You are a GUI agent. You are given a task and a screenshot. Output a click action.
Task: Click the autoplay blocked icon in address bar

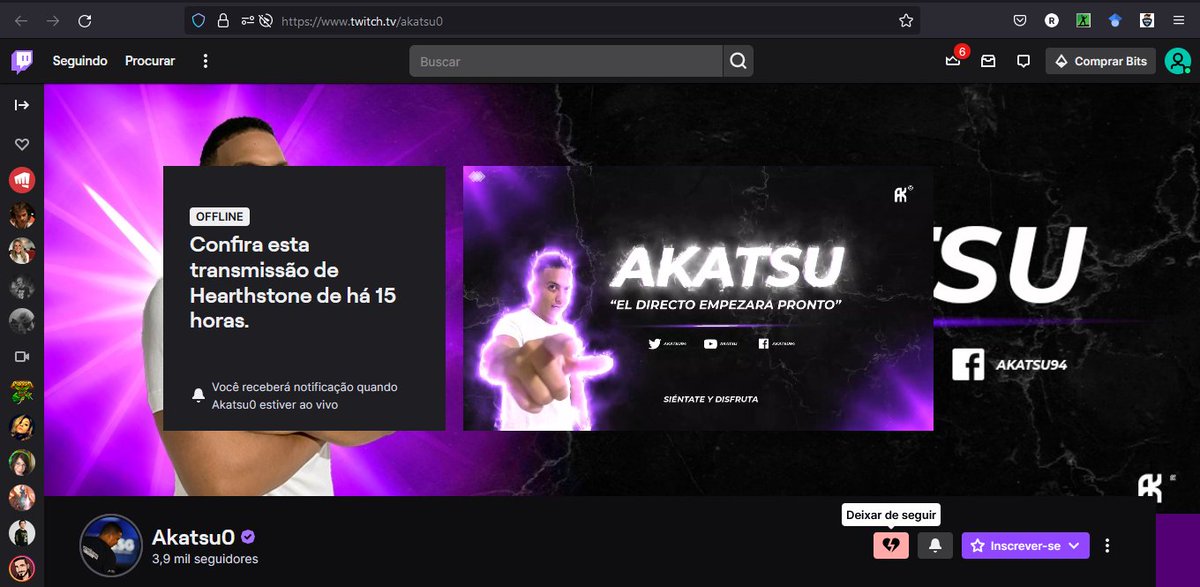265,20
